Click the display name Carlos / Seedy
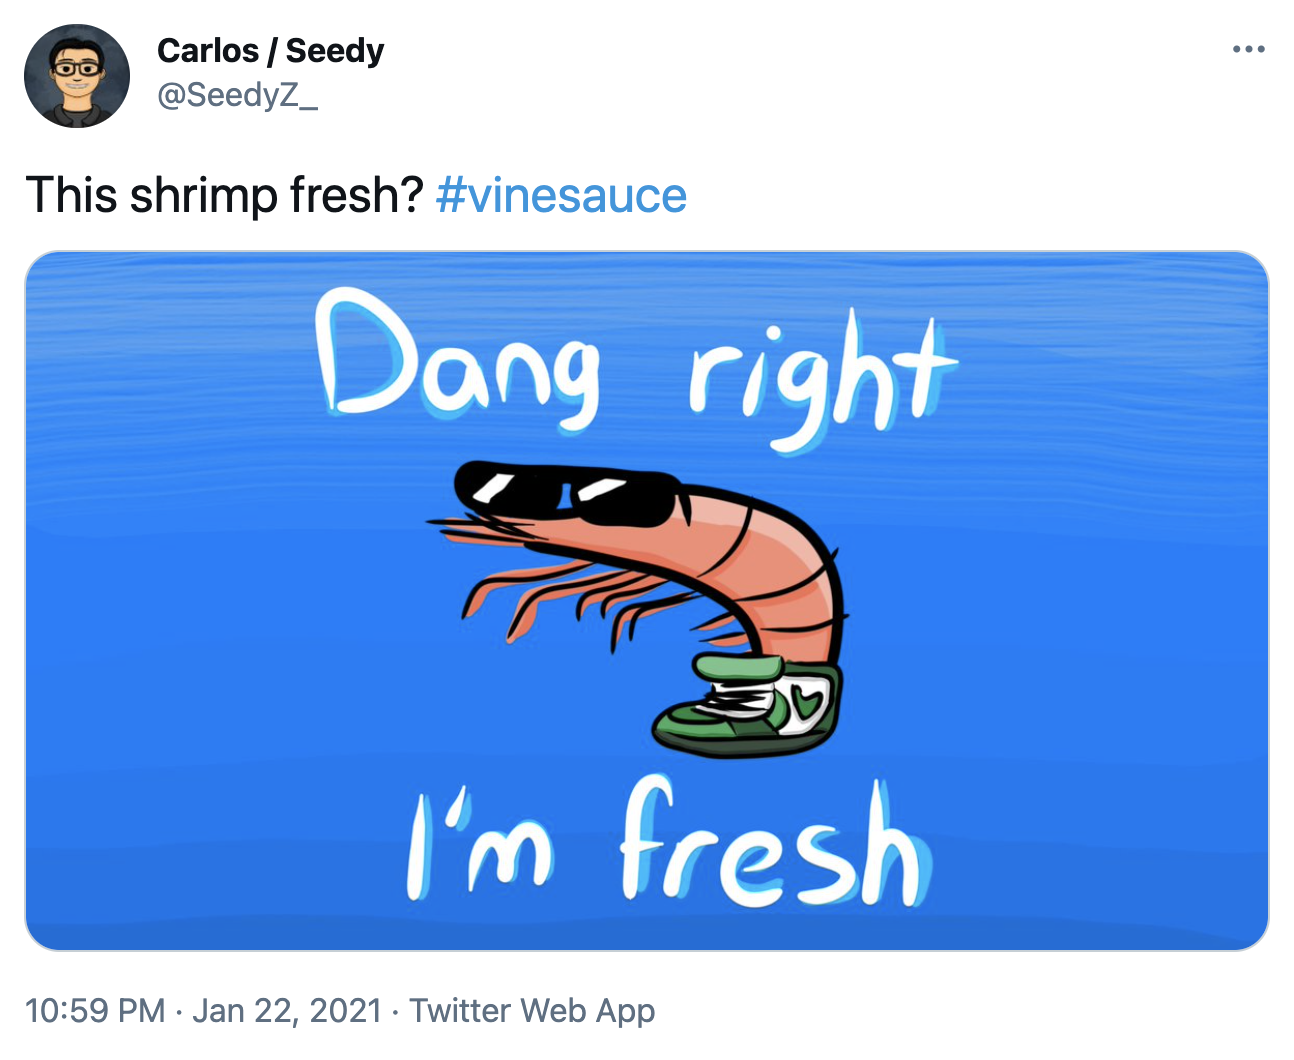Viewport: 1294px width, 1060px height. coord(270,50)
